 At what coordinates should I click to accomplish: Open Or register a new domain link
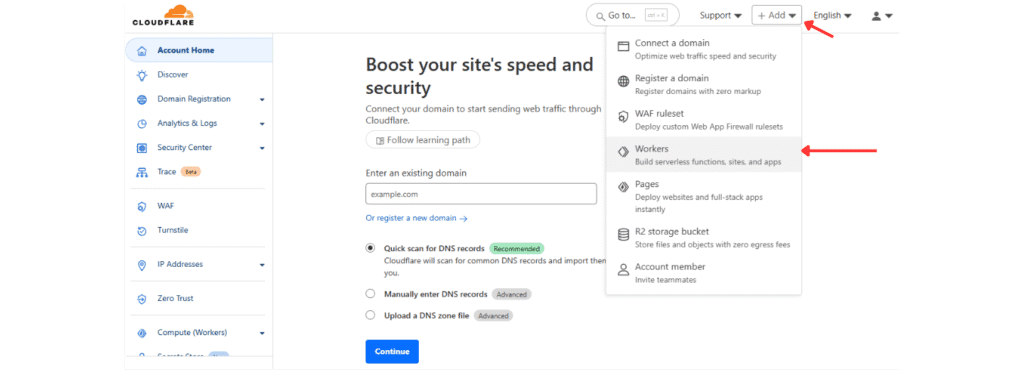click(416, 219)
